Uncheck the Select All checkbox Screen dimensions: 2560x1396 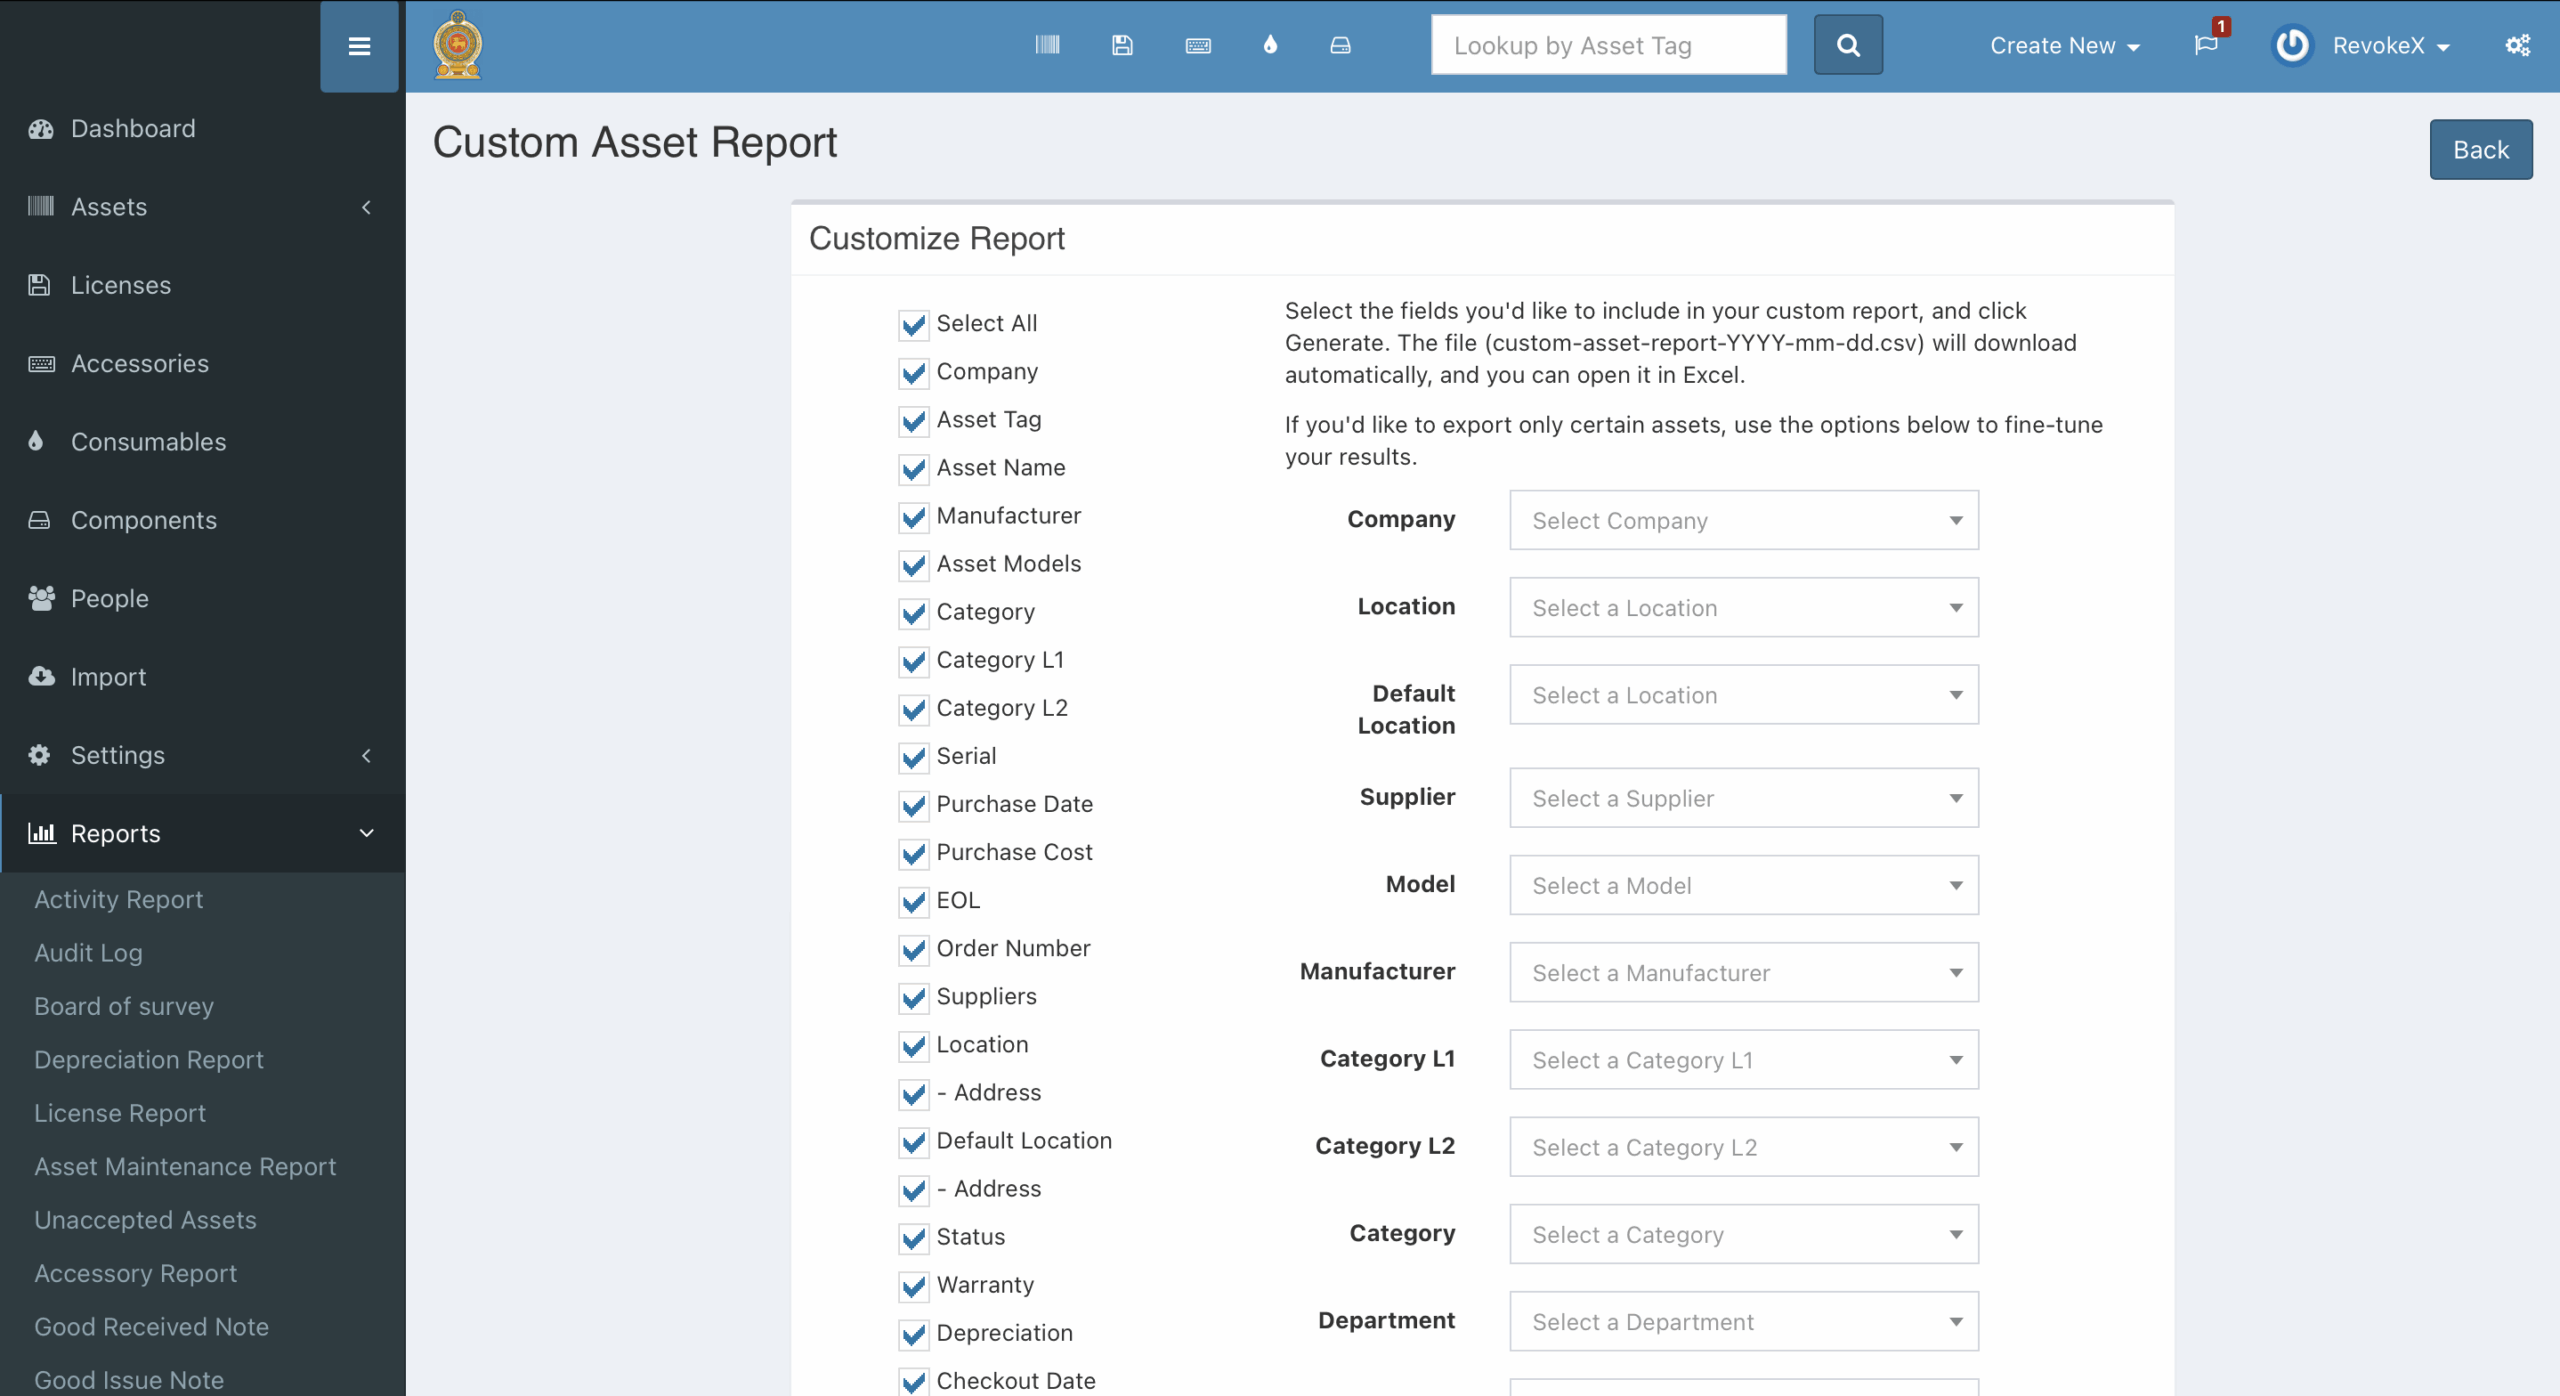click(x=913, y=325)
